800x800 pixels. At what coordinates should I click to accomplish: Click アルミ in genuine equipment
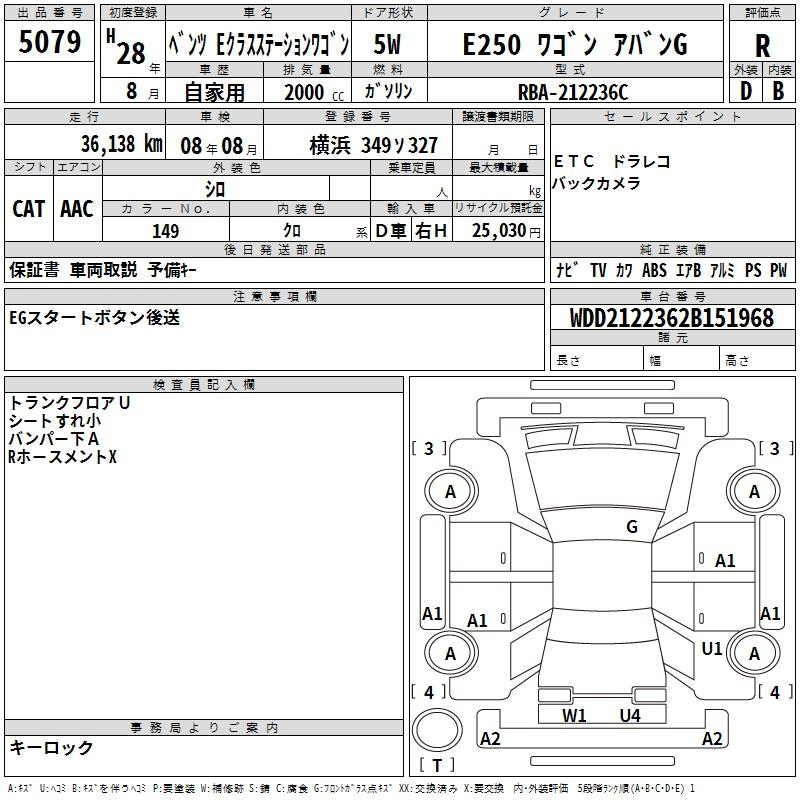pos(722,270)
